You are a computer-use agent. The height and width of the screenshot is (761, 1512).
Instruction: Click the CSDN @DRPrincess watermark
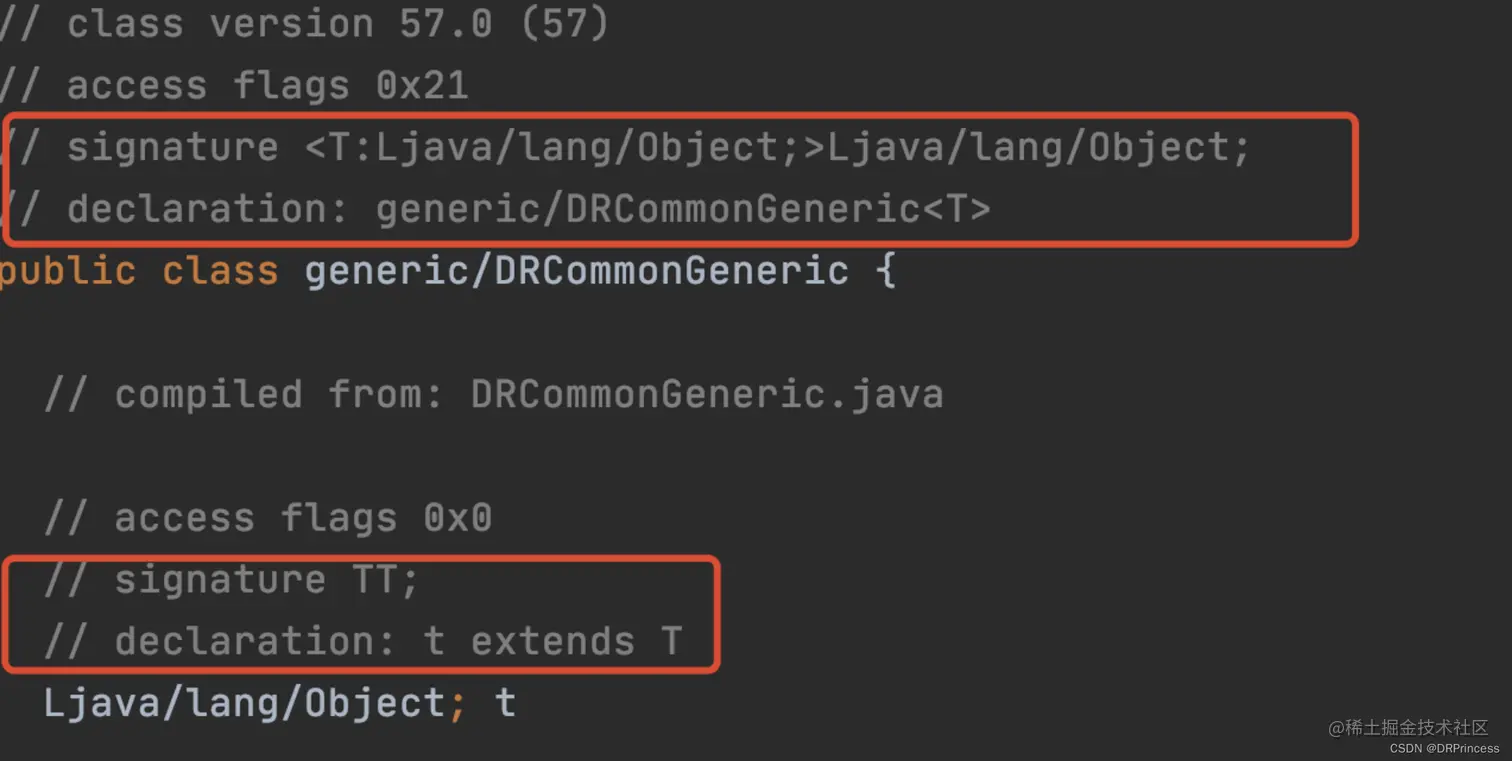1445,748
